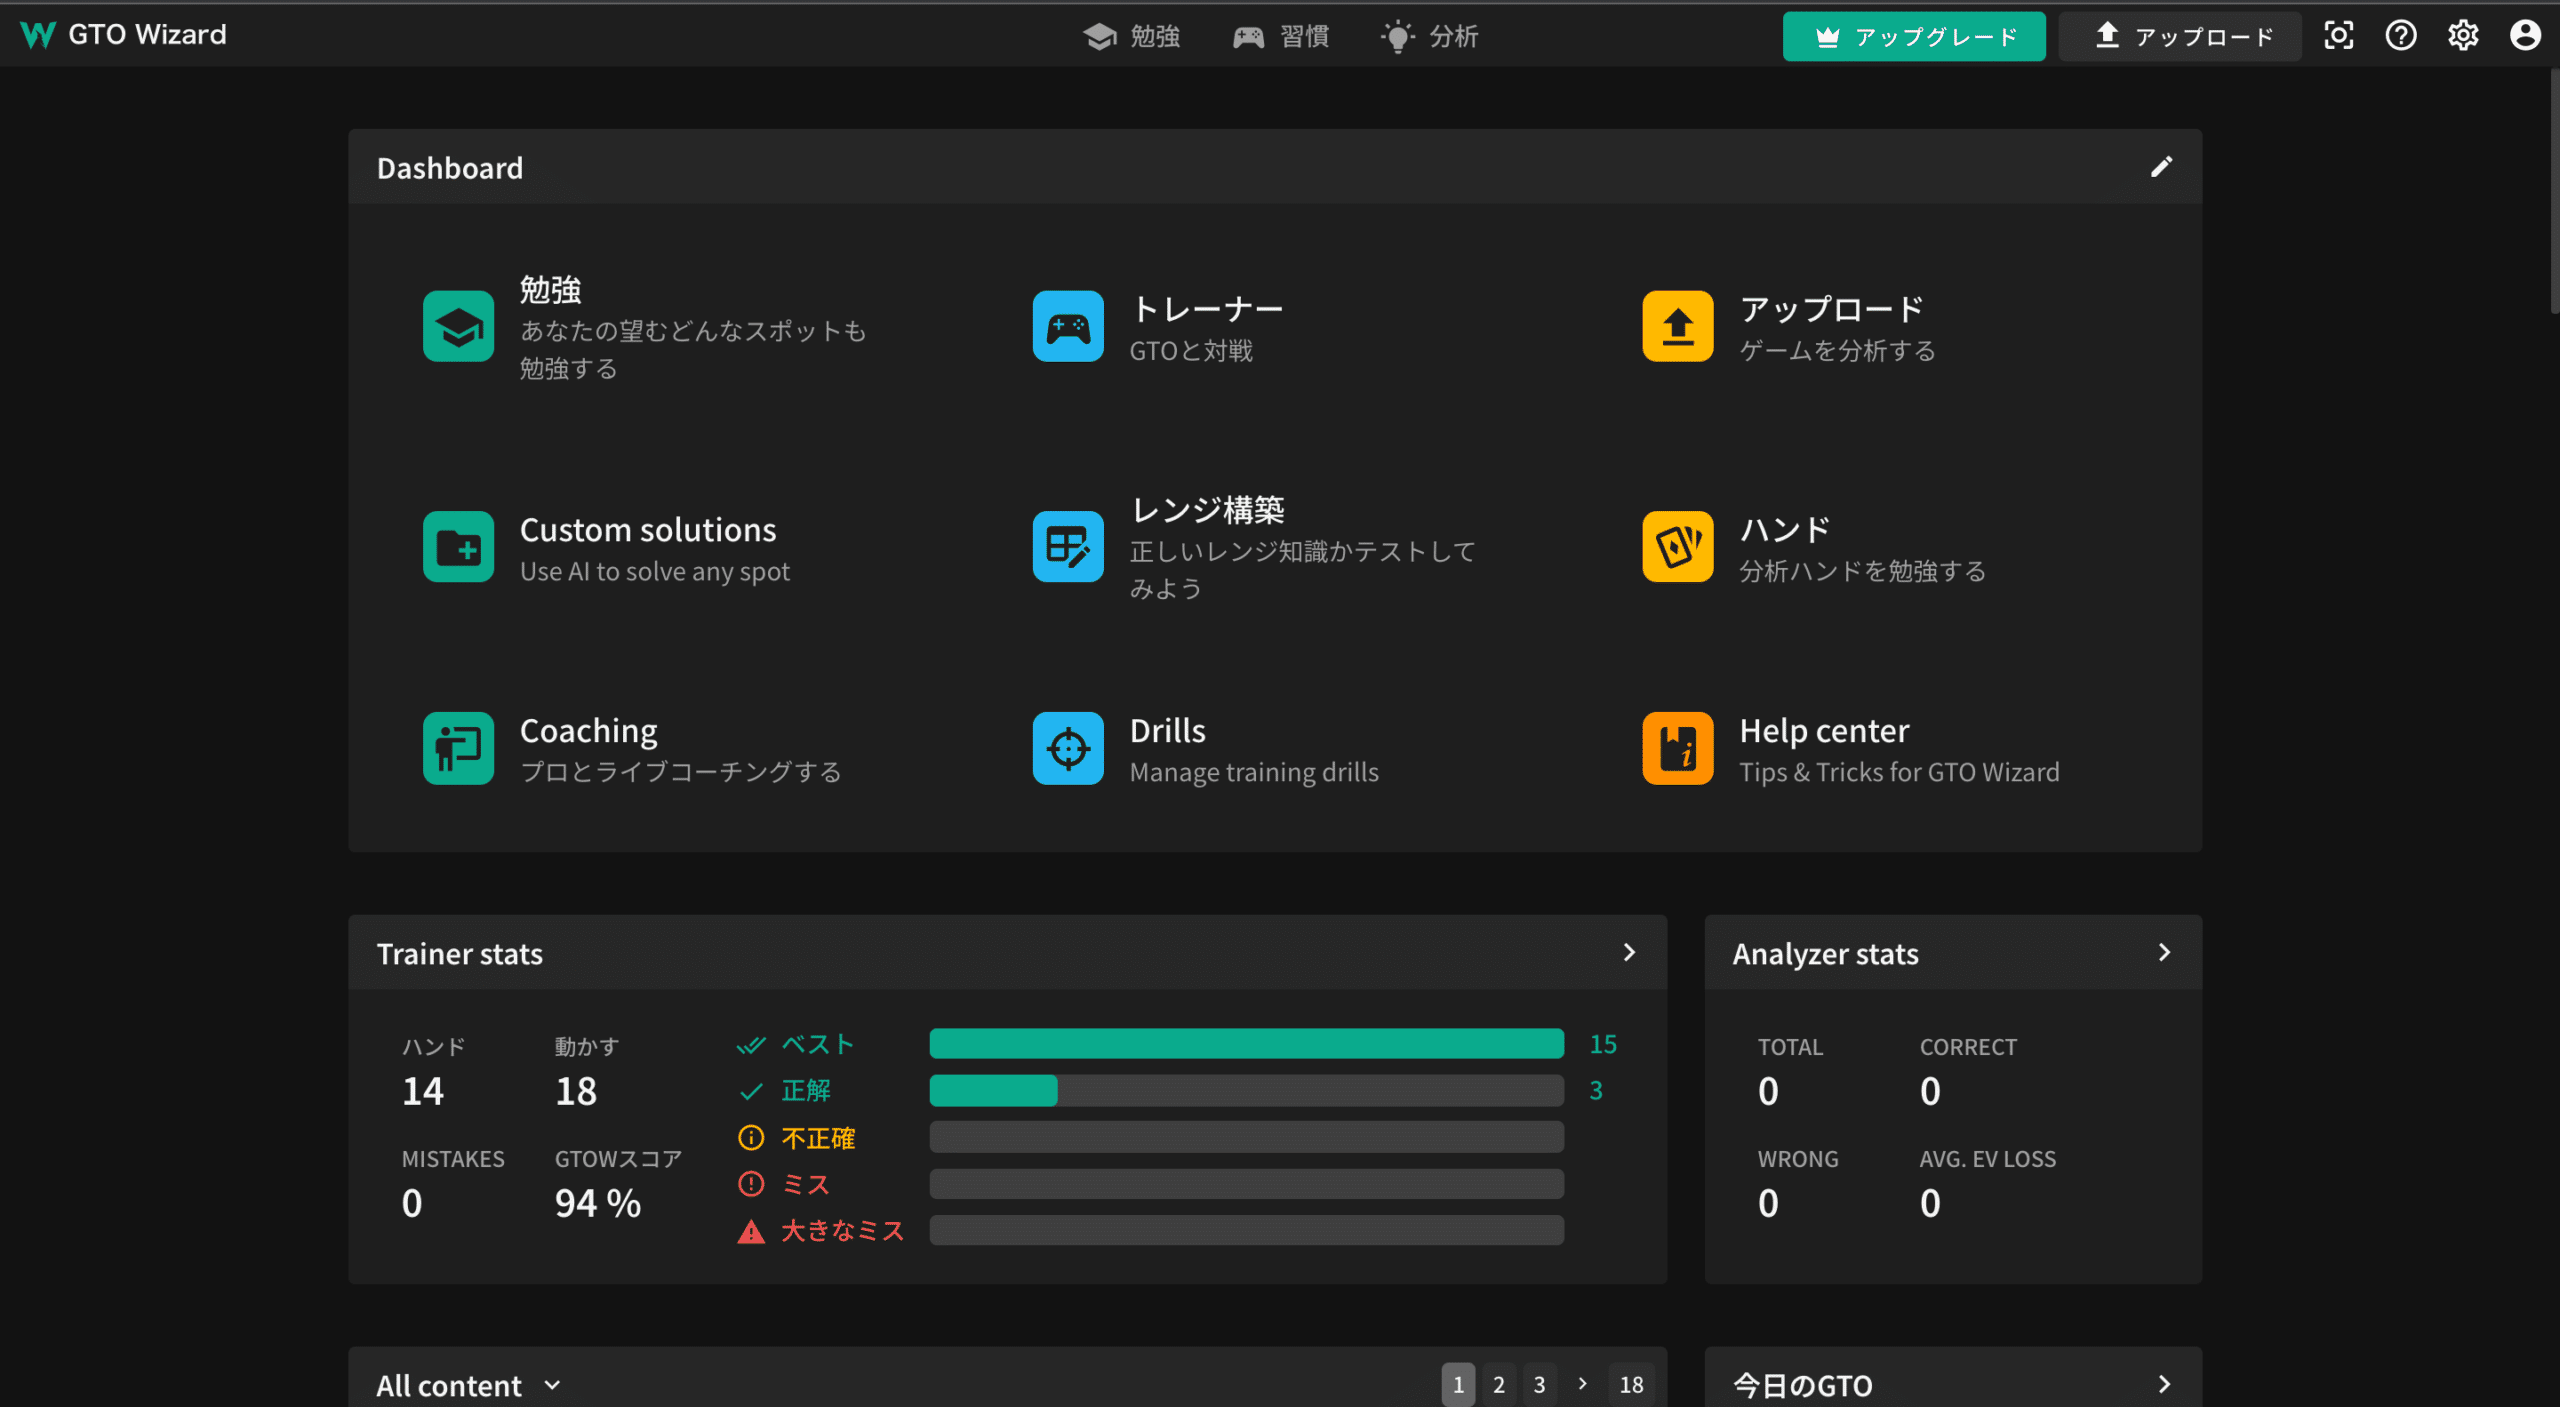Click the ハンド count 14
Viewport: 2560px width, 1407px height.
tap(422, 1091)
